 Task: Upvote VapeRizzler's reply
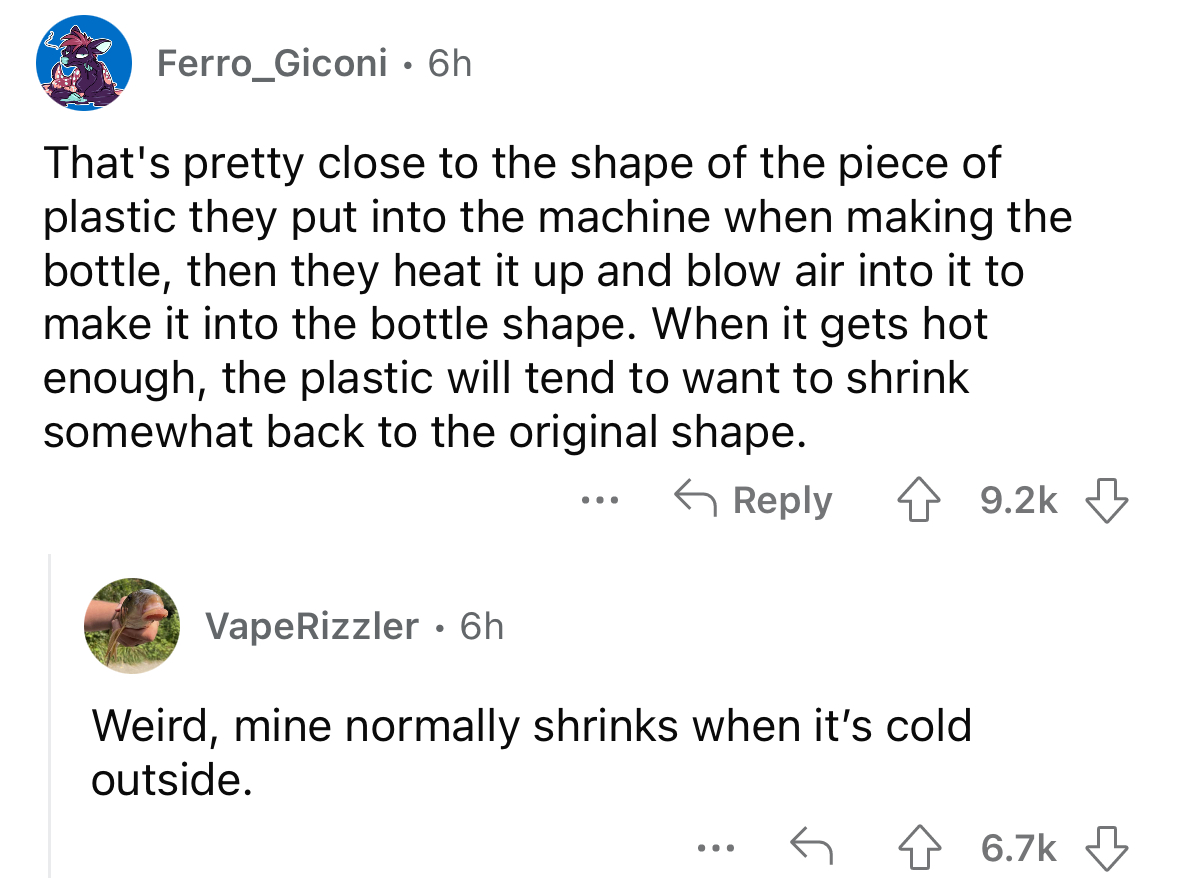pyautogui.click(x=920, y=848)
